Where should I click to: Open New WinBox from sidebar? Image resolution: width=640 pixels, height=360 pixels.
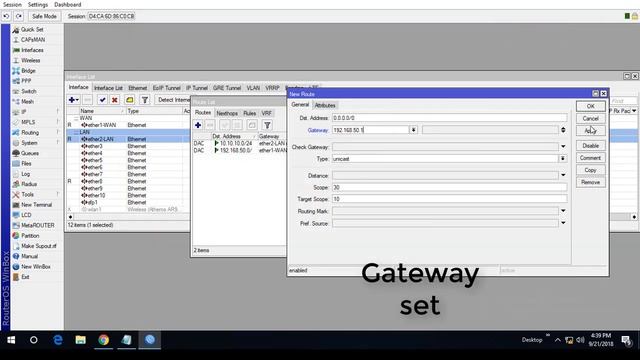click(36, 267)
